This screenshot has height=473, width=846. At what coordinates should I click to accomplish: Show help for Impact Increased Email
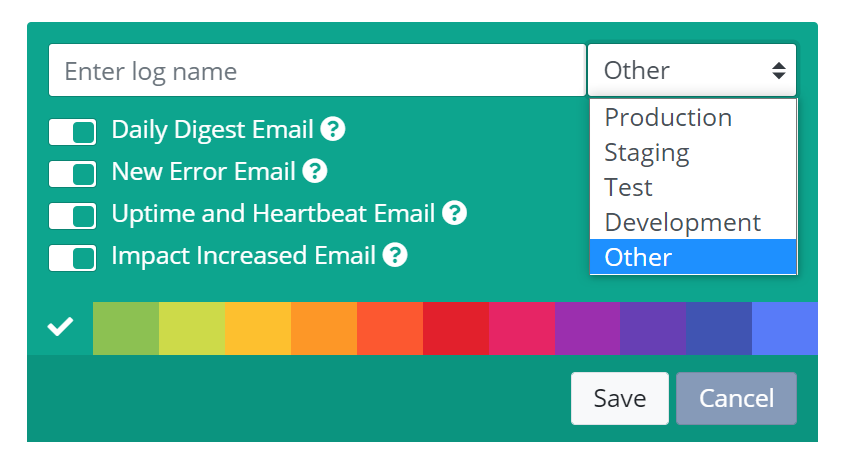pyautogui.click(x=395, y=255)
